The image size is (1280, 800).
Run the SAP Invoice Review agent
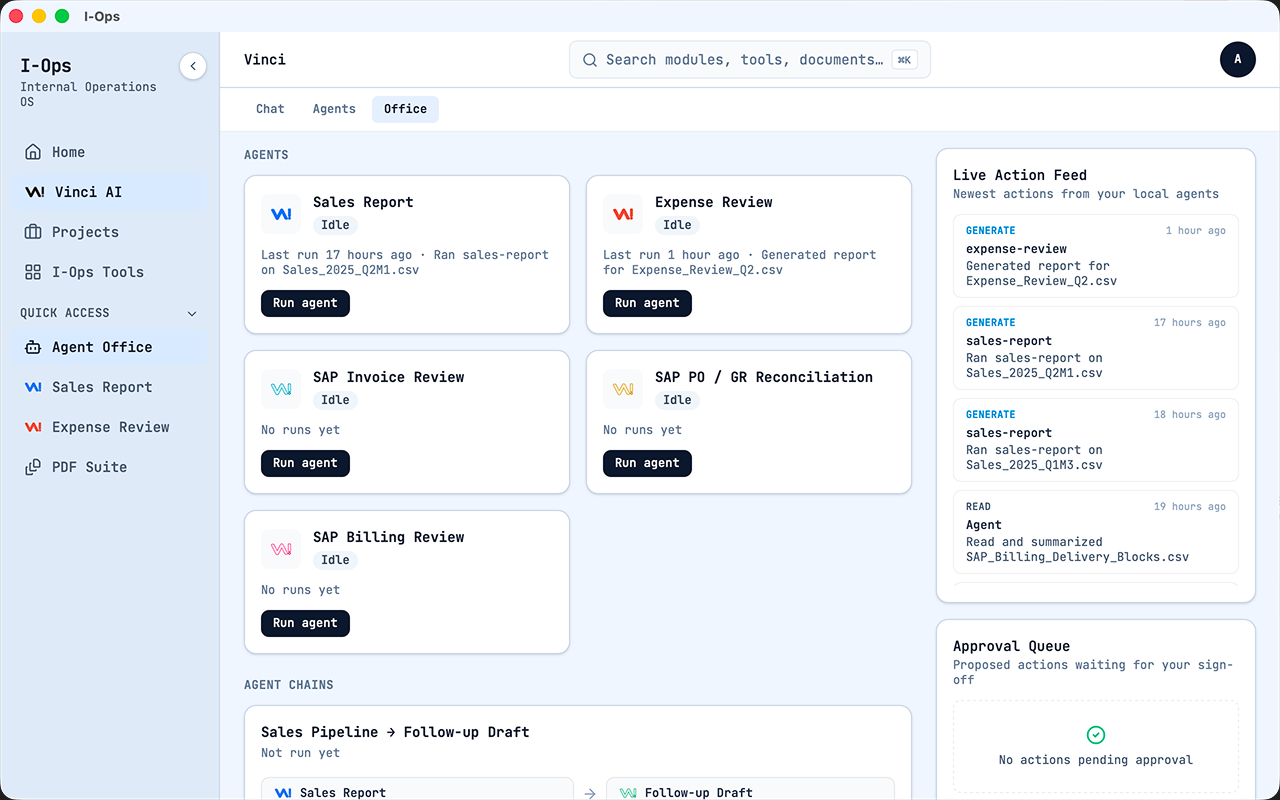(305, 463)
